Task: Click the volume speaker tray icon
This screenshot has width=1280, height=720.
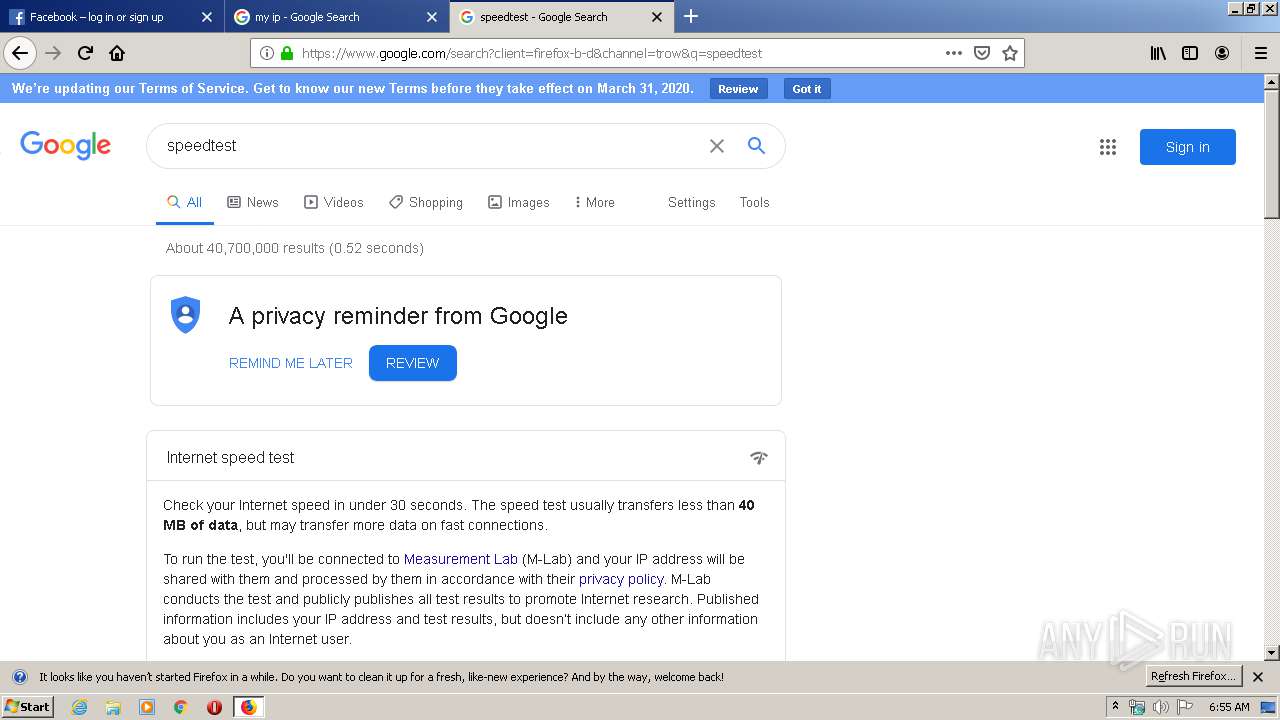Action: point(1161,707)
